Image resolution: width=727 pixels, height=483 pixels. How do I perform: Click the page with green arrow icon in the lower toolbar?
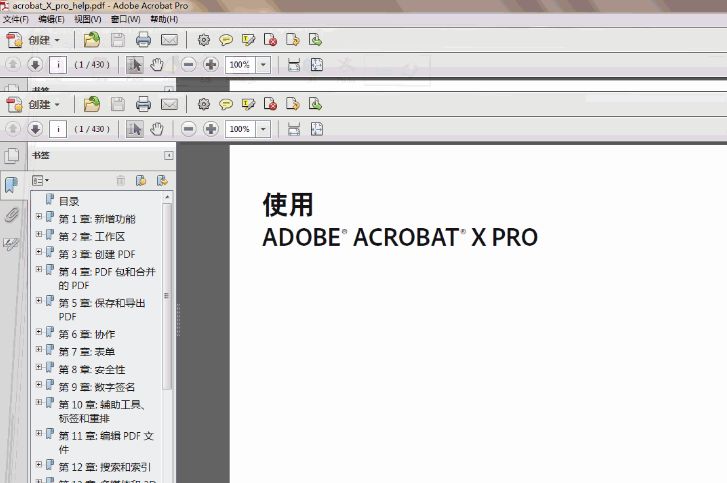[x=315, y=104]
